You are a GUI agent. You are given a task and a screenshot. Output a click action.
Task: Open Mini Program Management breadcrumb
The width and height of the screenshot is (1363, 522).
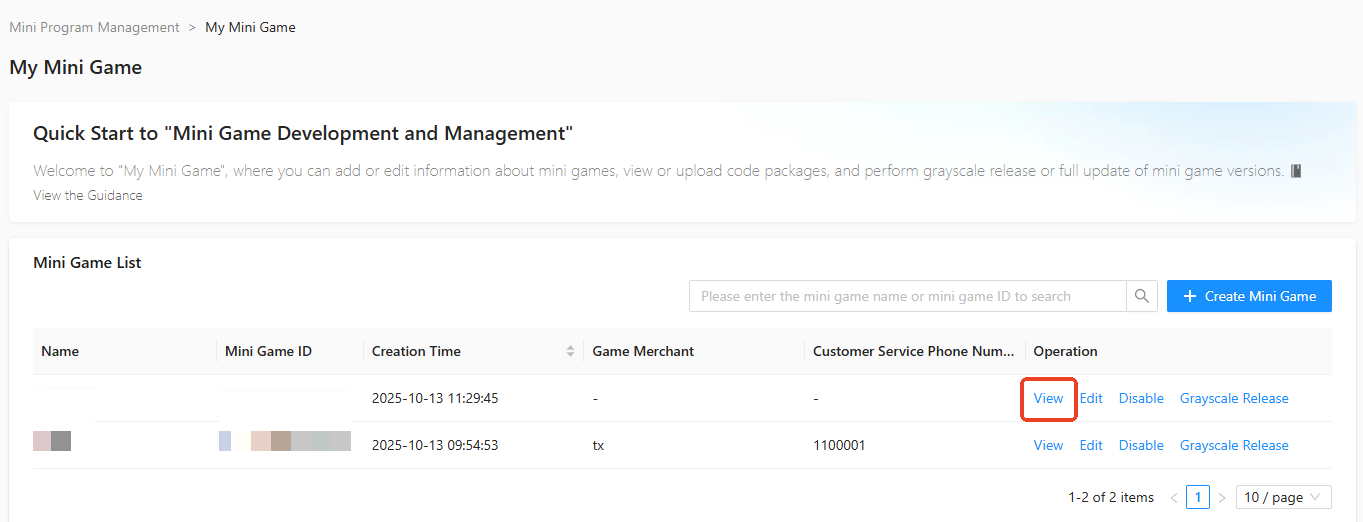click(94, 27)
